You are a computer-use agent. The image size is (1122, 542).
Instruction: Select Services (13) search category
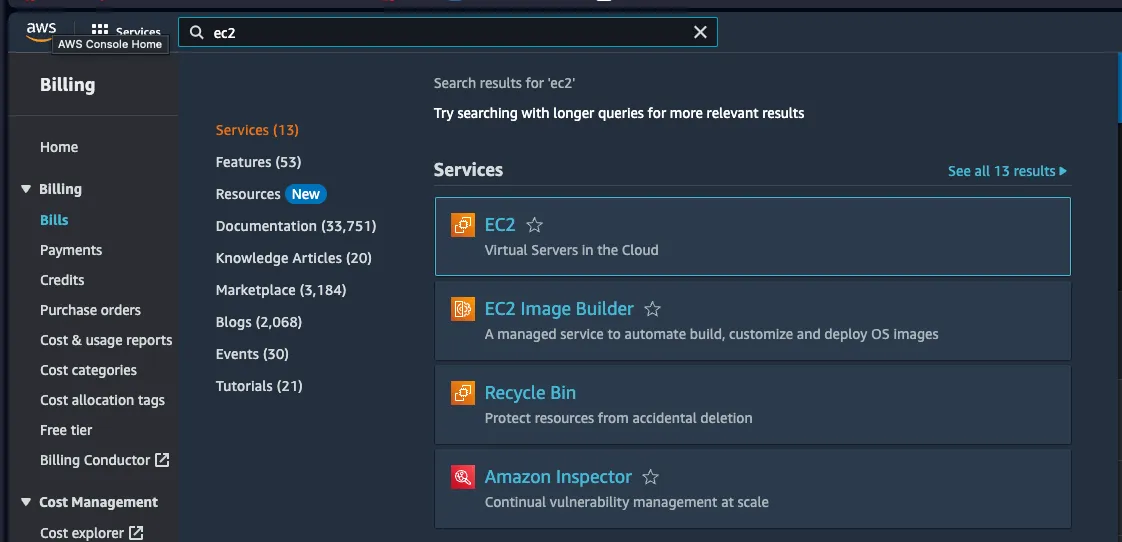click(x=257, y=130)
